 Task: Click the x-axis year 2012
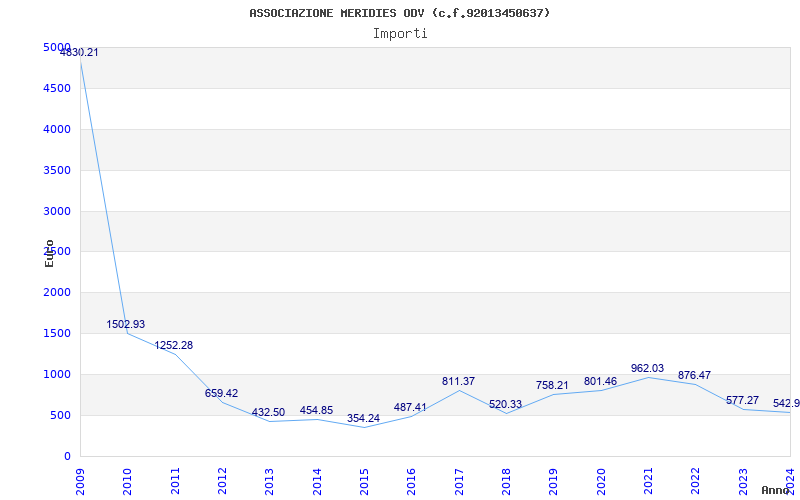tap(222, 482)
